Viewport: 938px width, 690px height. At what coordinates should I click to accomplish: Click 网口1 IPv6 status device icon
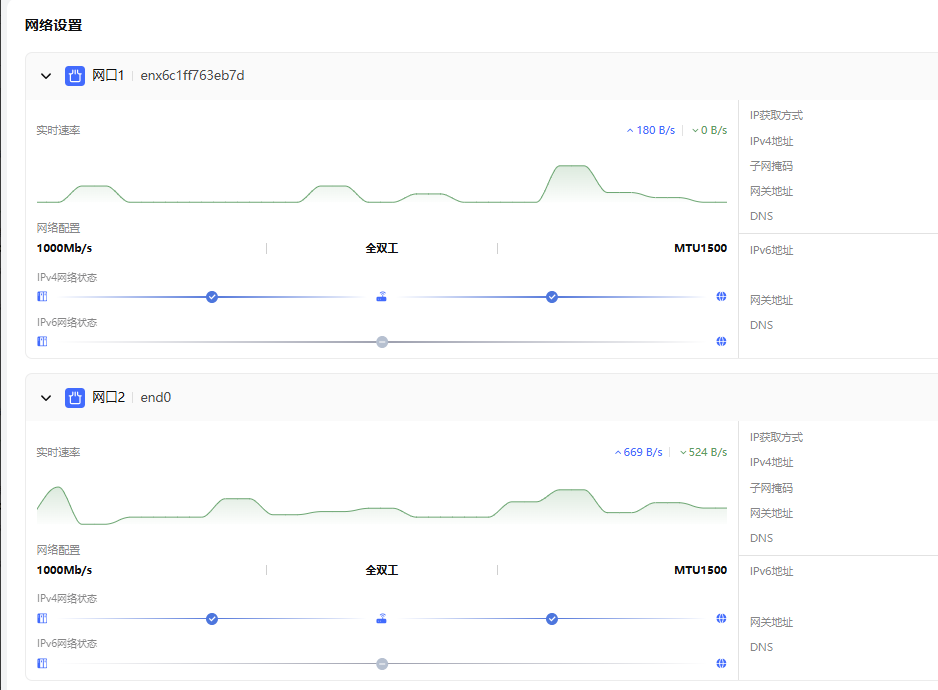(42, 341)
